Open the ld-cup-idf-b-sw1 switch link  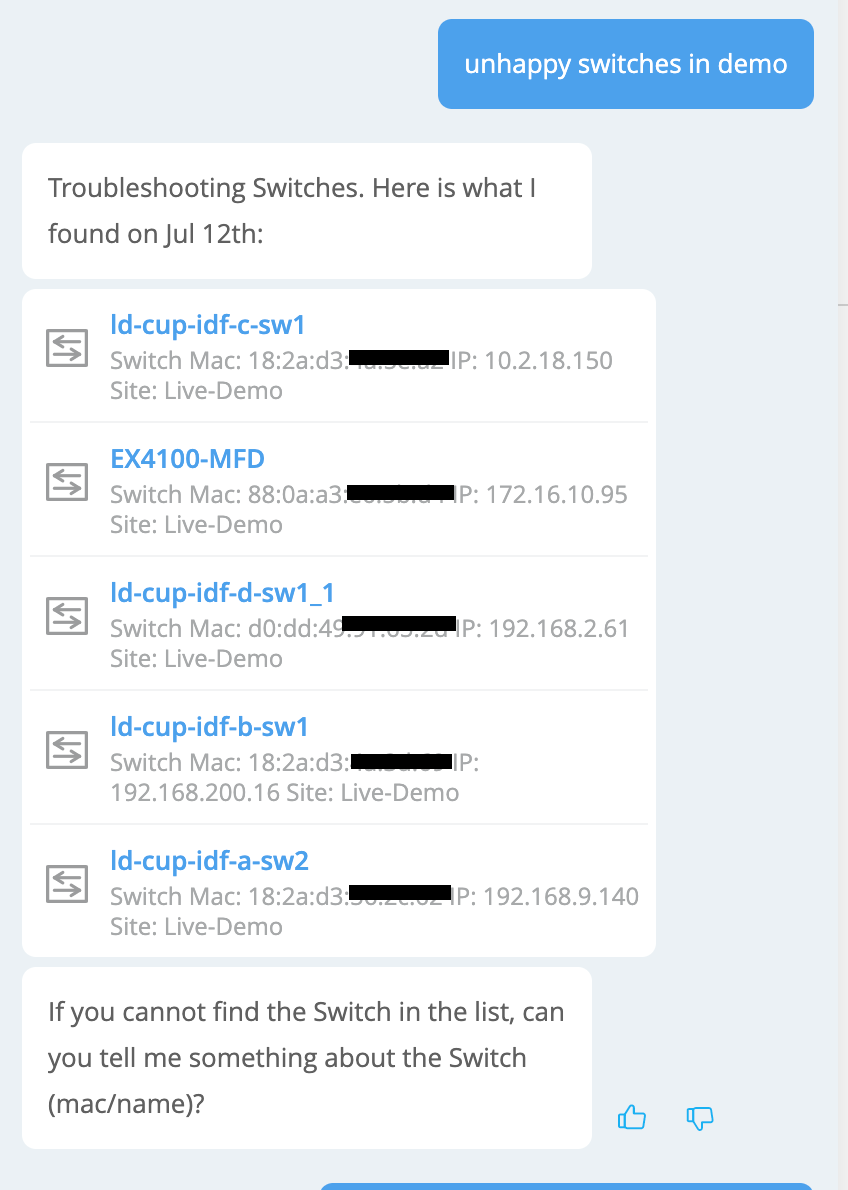(x=209, y=727)
